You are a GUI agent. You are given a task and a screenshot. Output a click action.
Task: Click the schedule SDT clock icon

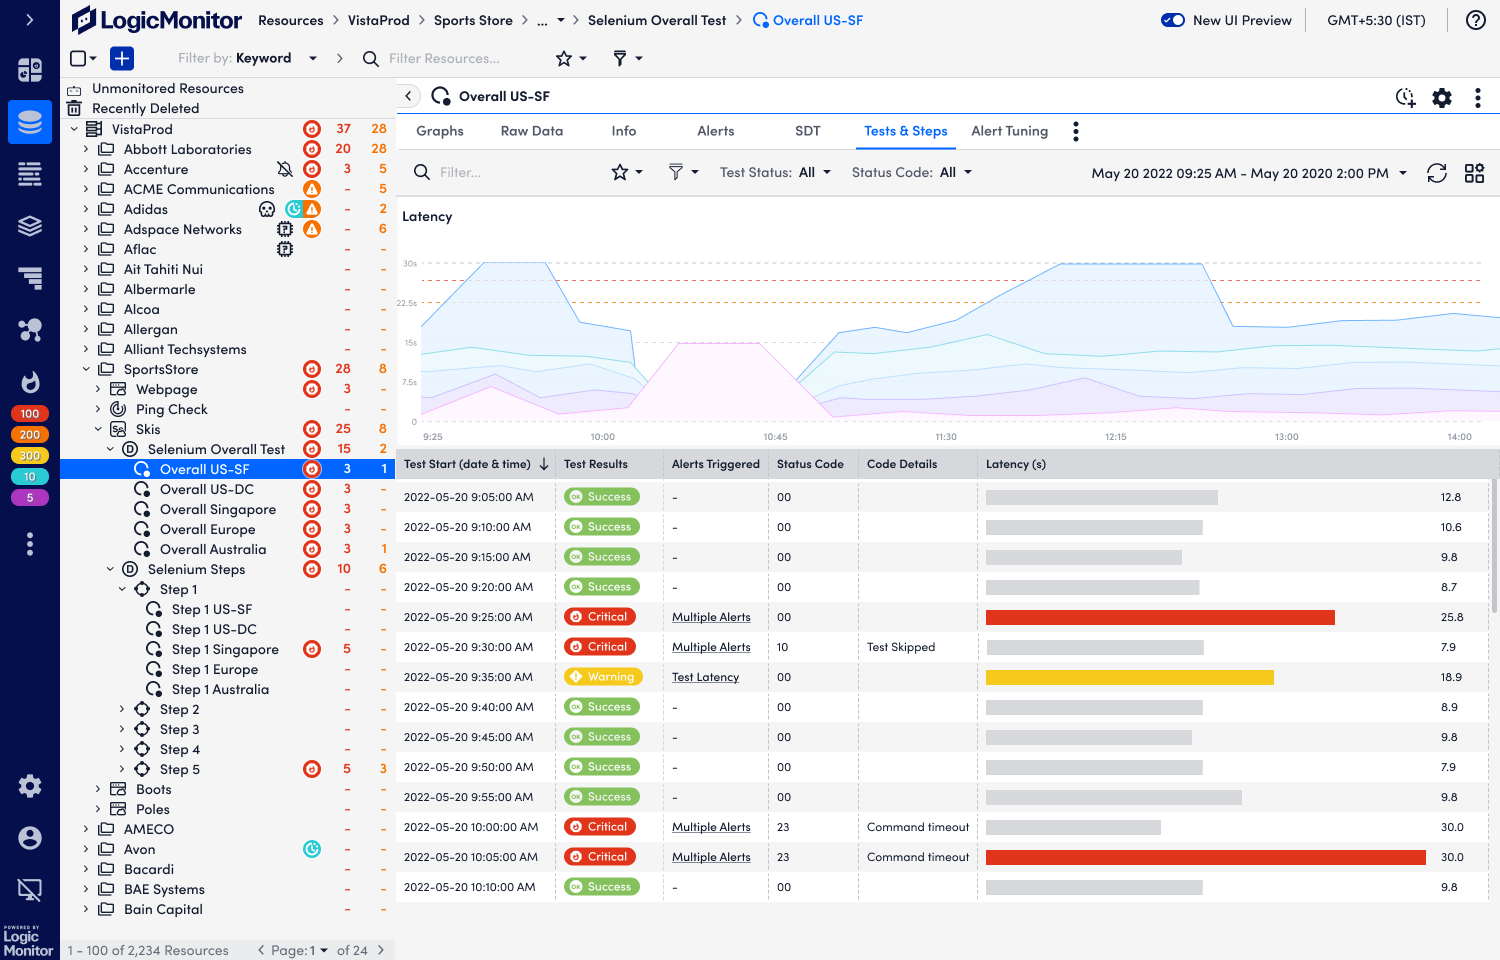(1405, 97)
